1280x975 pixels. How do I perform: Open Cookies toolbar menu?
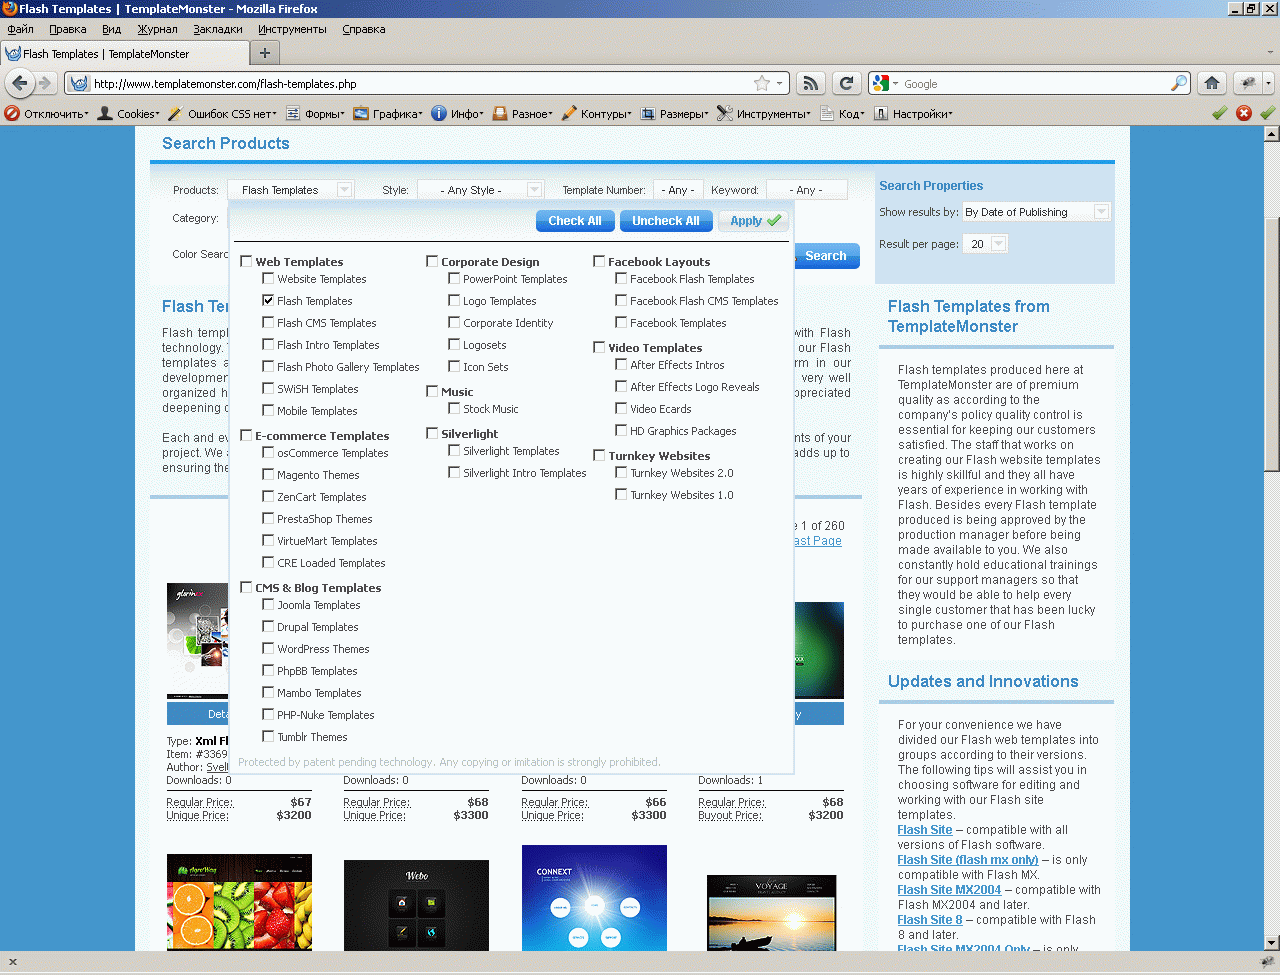(128, 114)
